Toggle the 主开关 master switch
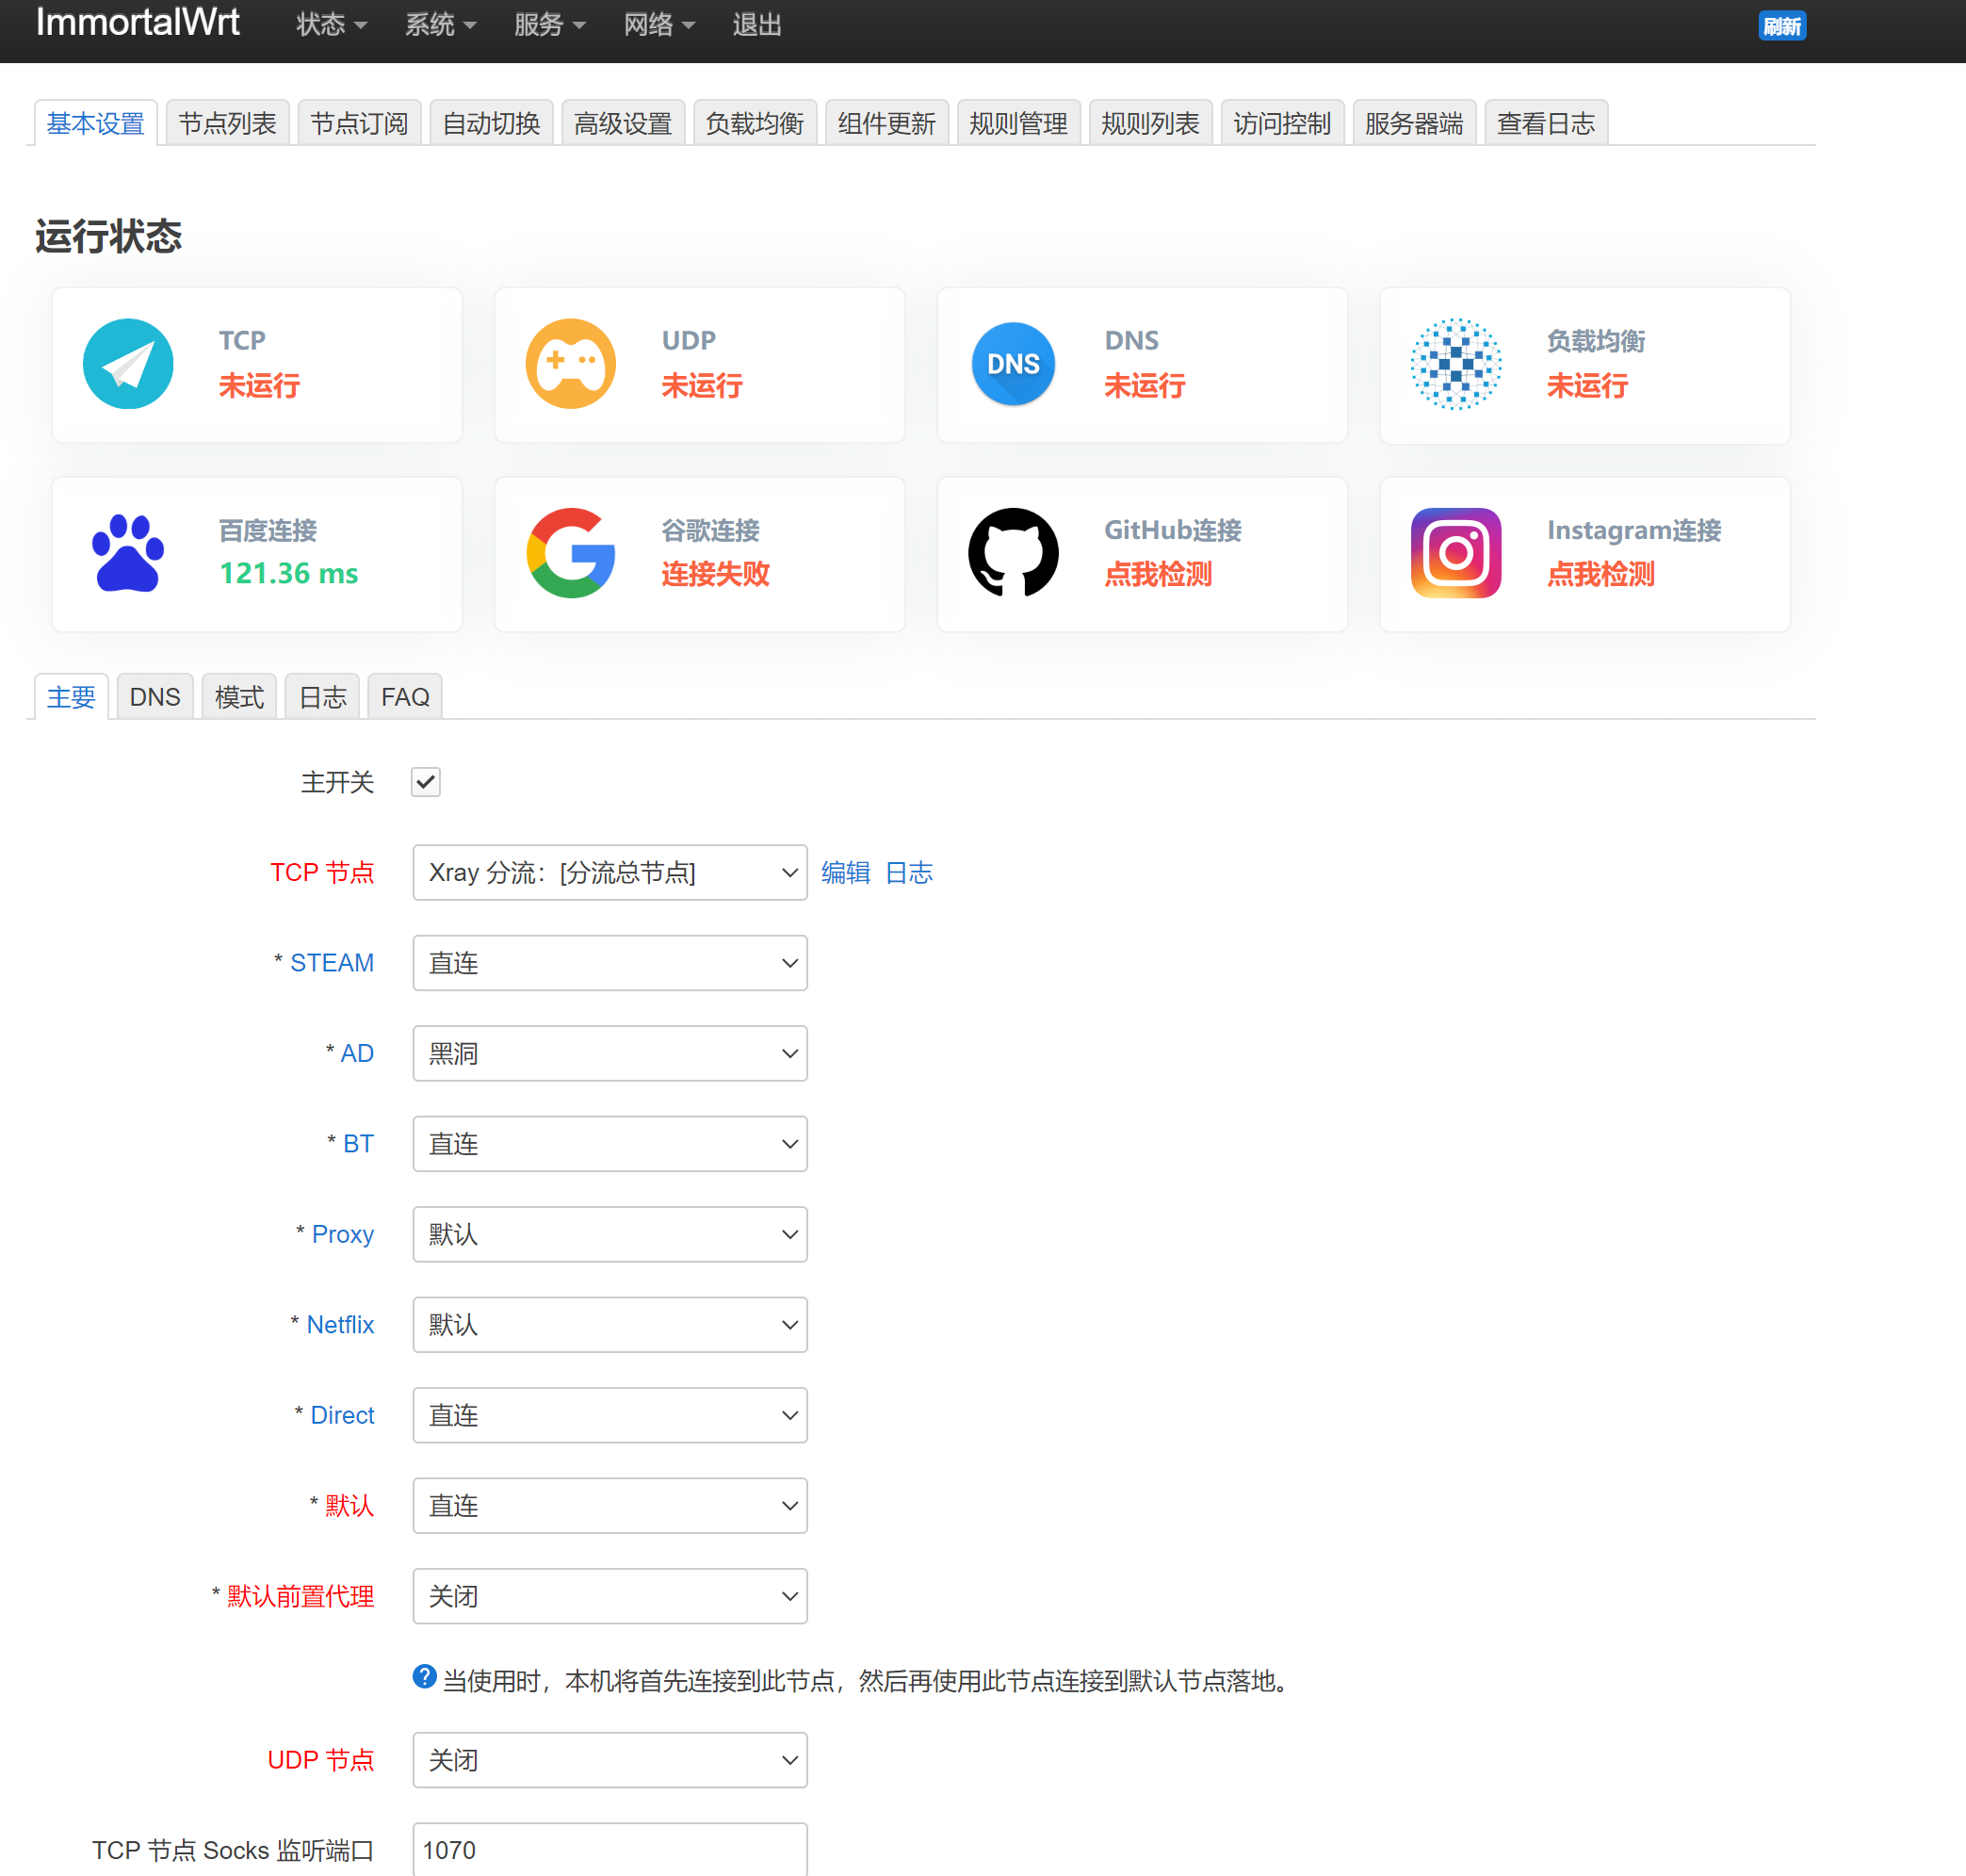 tap(425, 782)
